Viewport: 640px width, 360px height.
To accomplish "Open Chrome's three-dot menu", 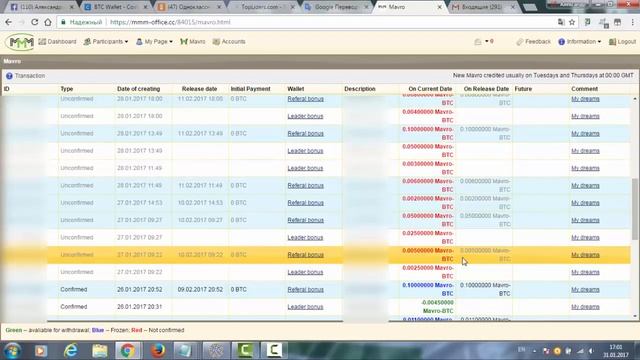I will (633, 22).
